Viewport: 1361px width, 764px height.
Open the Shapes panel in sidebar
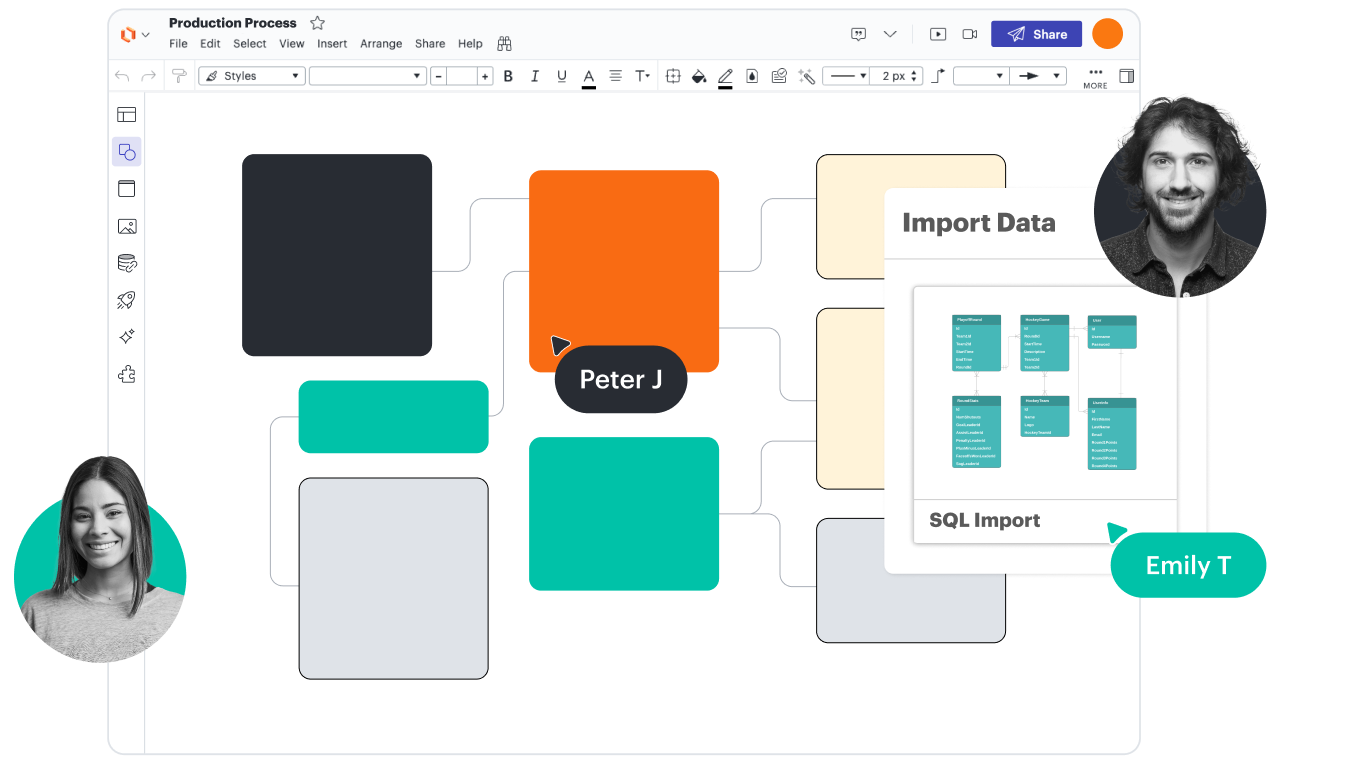click(127, 152)
